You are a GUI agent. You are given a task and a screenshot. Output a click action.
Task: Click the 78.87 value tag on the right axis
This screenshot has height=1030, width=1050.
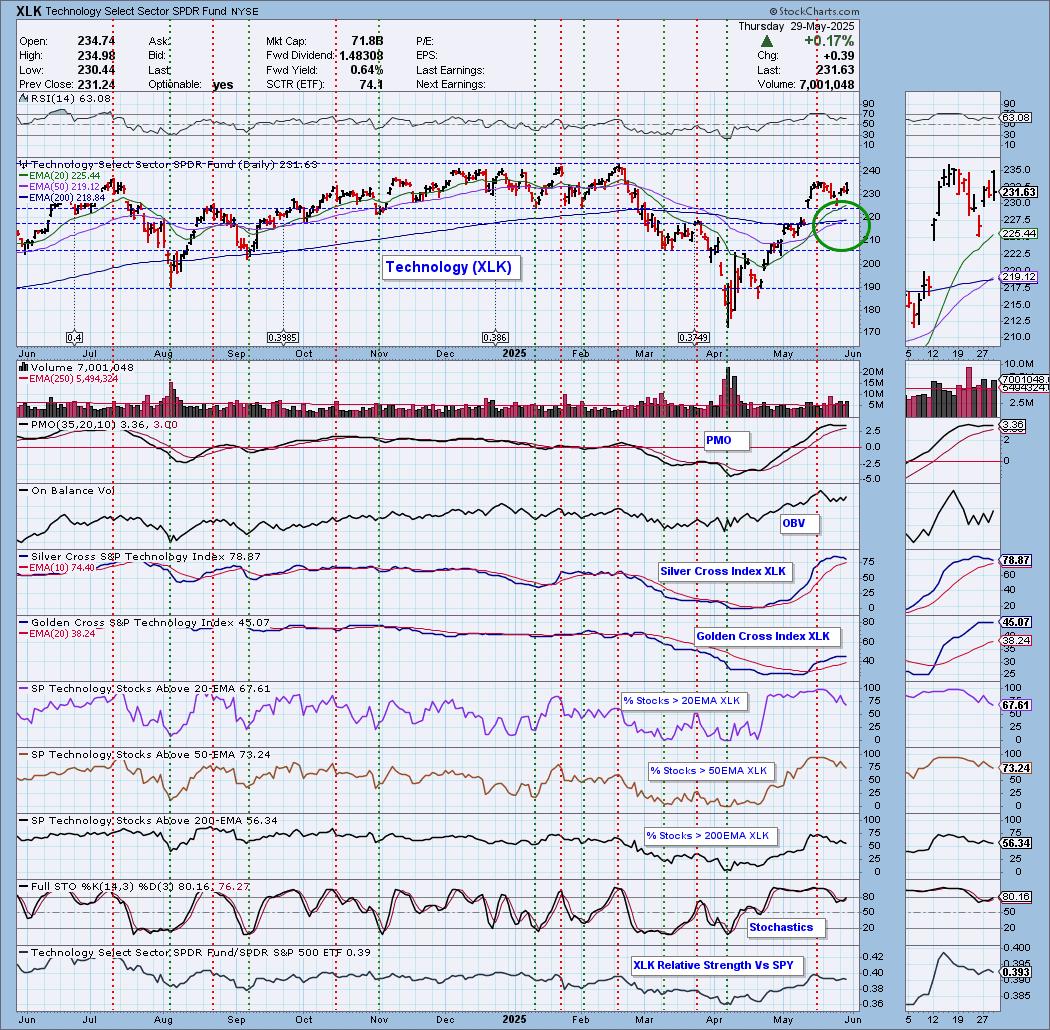[x=1017, y=559]
